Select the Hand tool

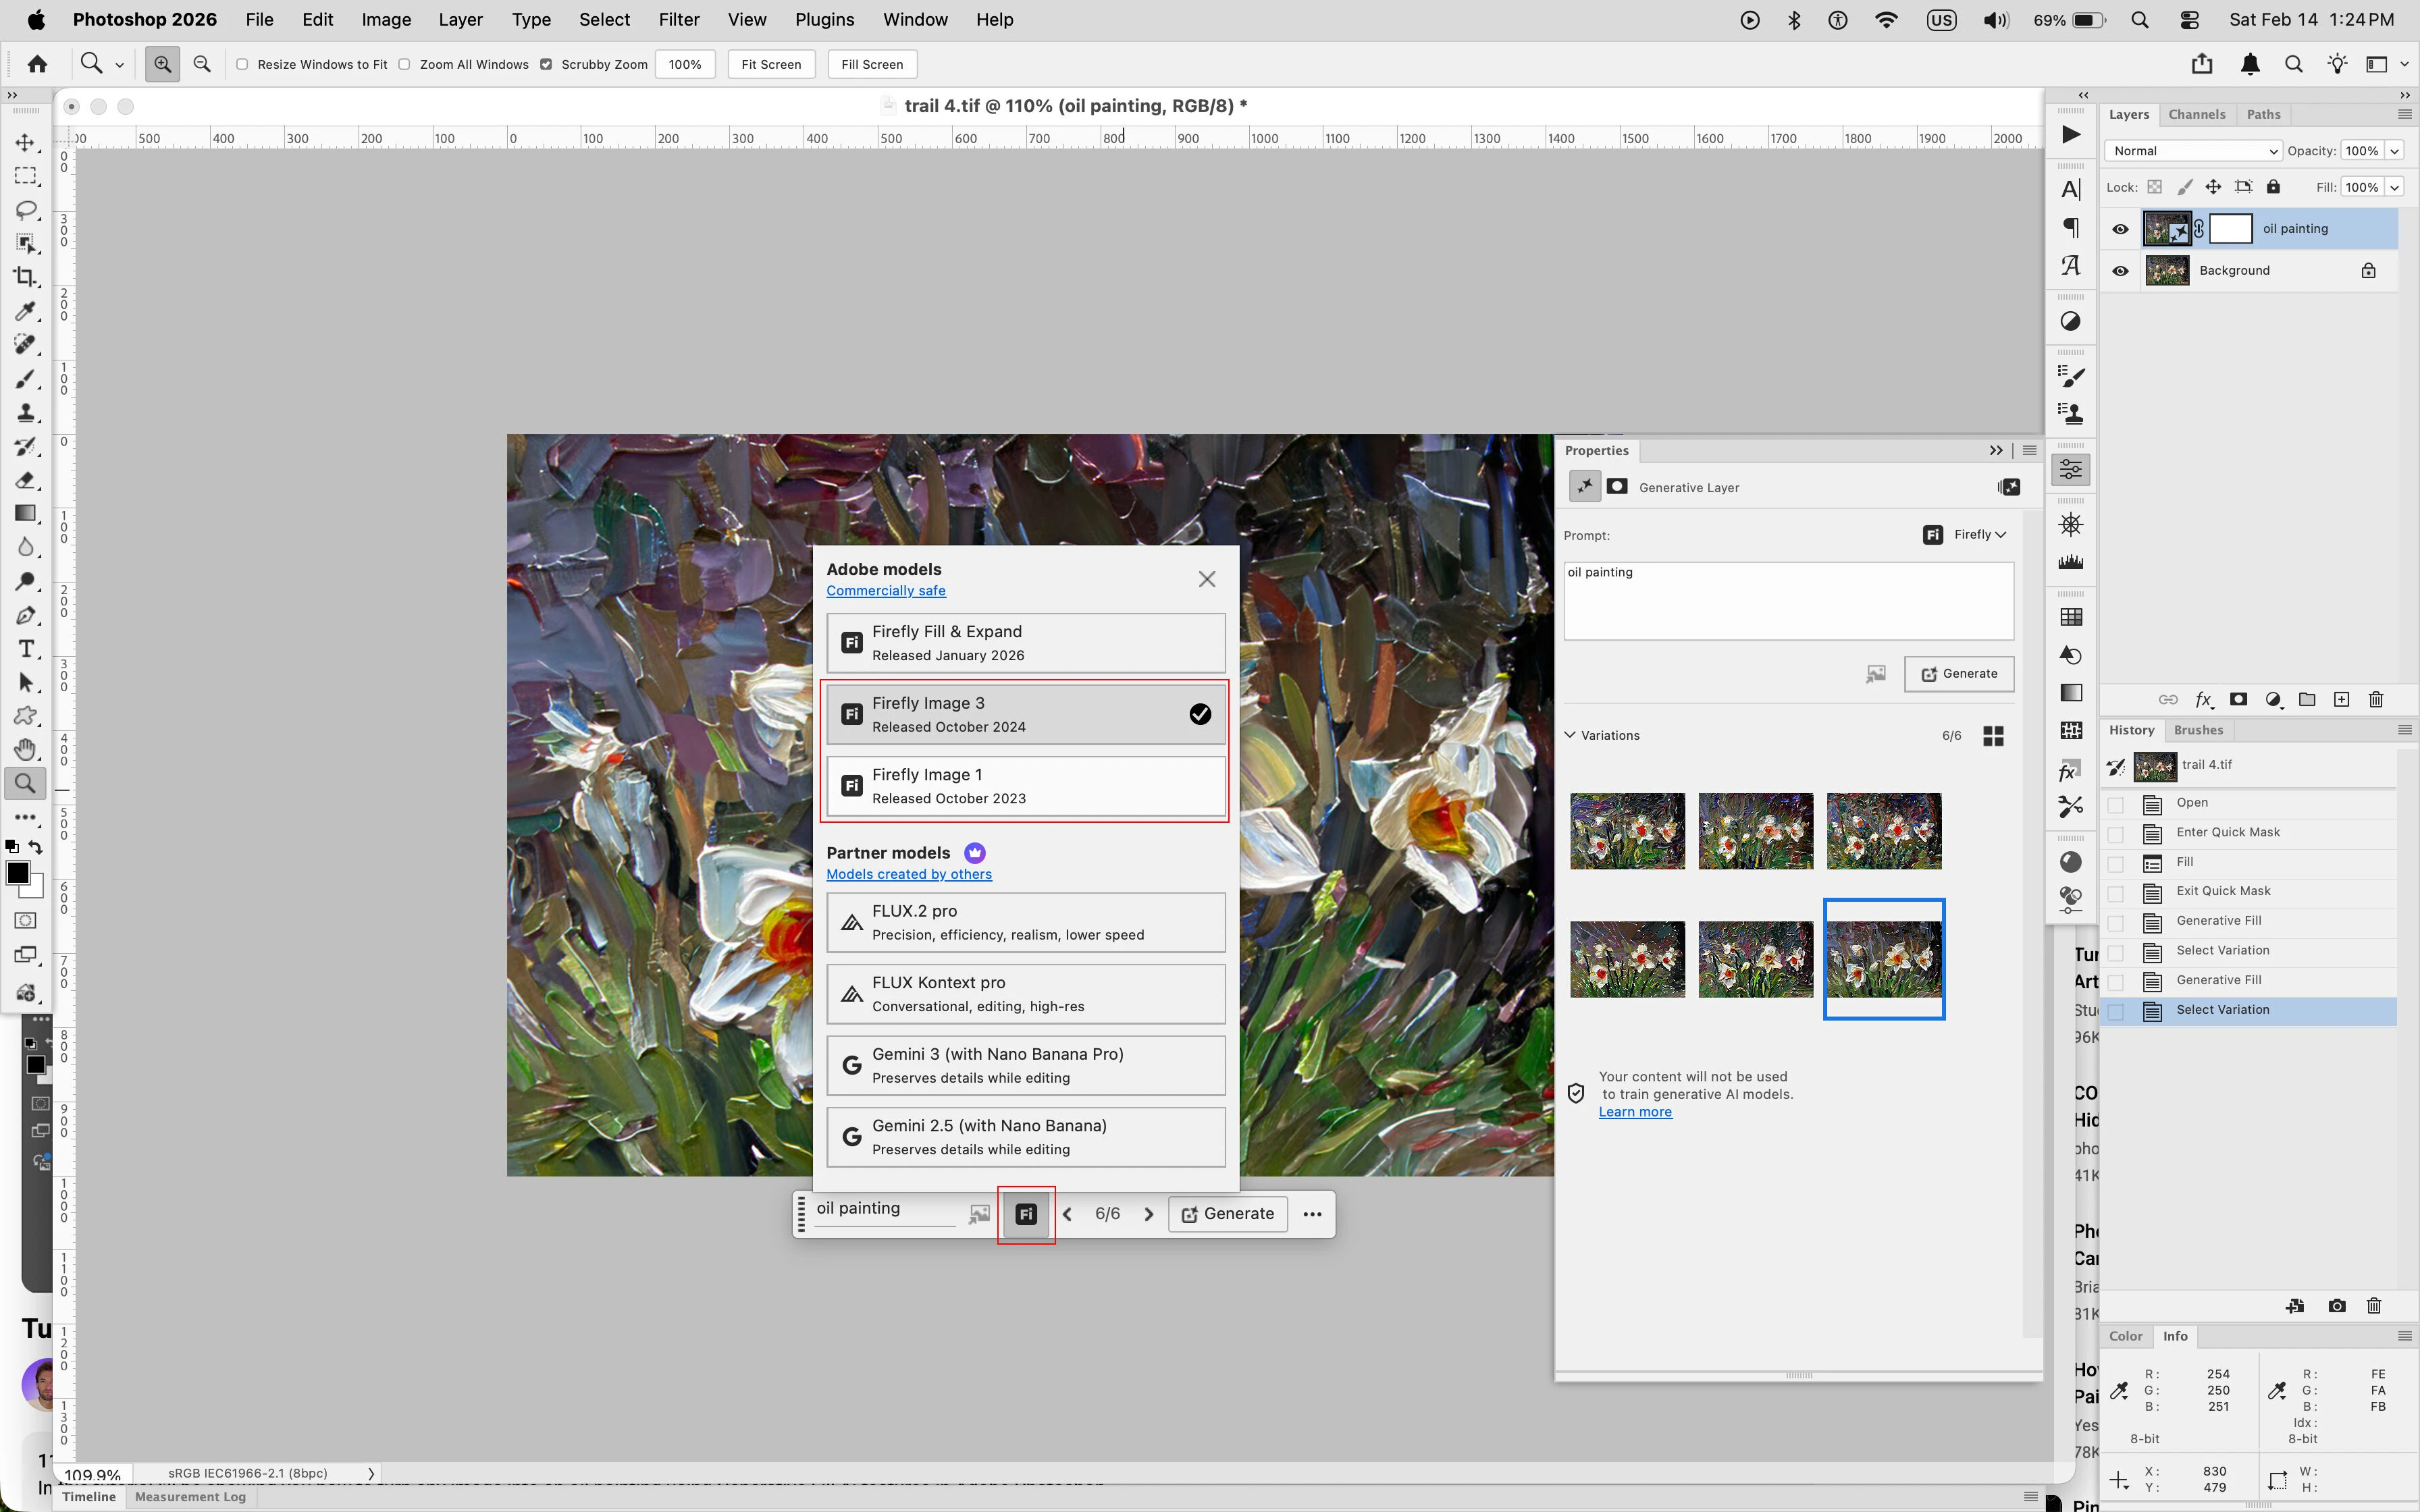point(26,749)
